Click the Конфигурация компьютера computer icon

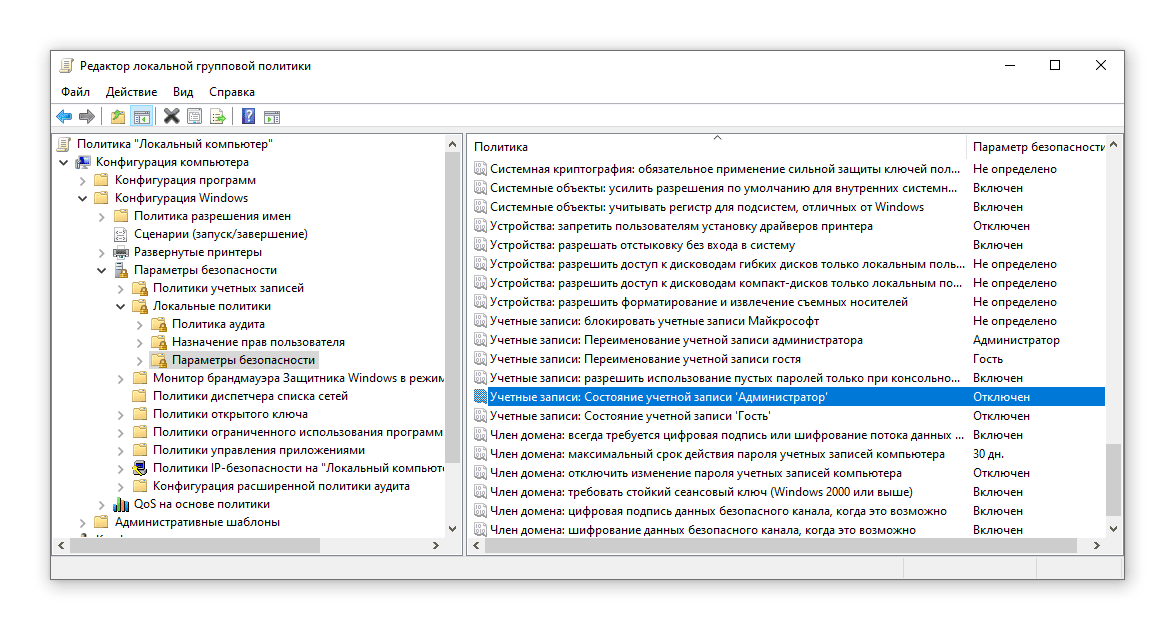tap(83, 162)
